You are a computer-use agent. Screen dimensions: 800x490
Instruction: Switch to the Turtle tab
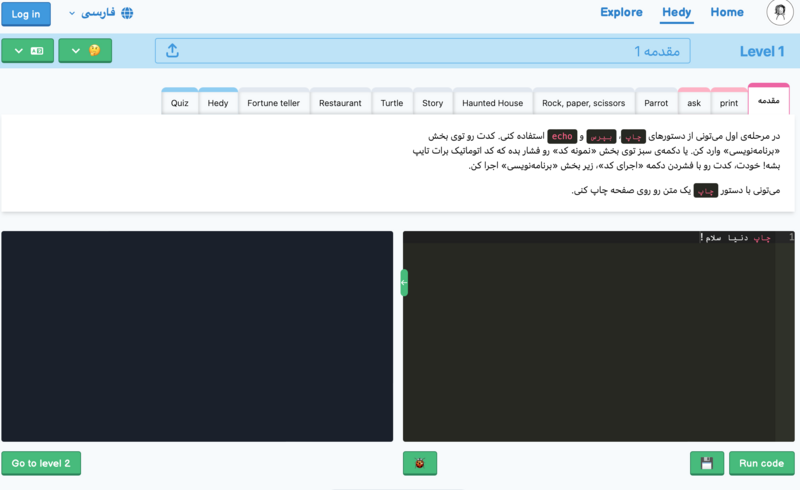[x=392, y=103]
